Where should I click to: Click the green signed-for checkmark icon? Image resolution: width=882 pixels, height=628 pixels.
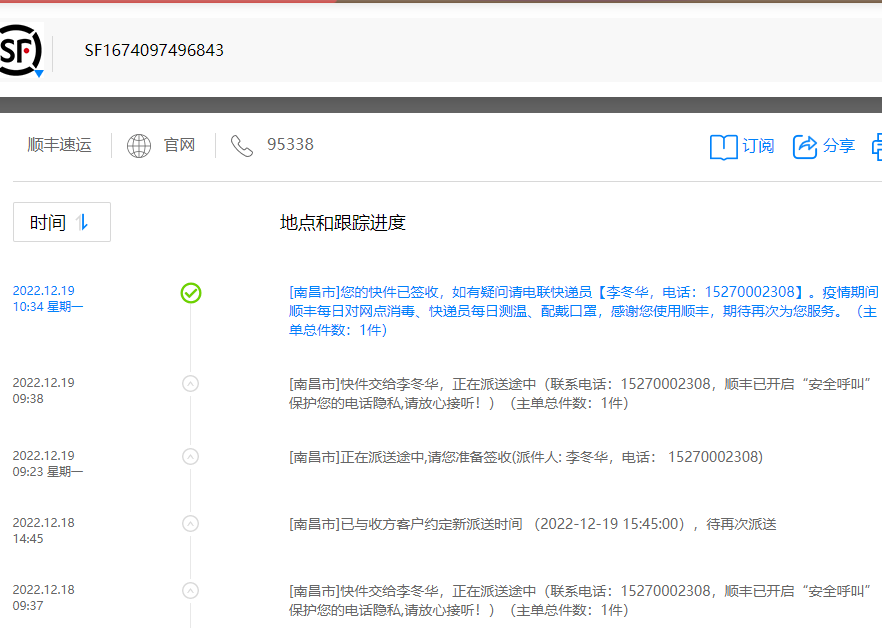click(191, 293)
